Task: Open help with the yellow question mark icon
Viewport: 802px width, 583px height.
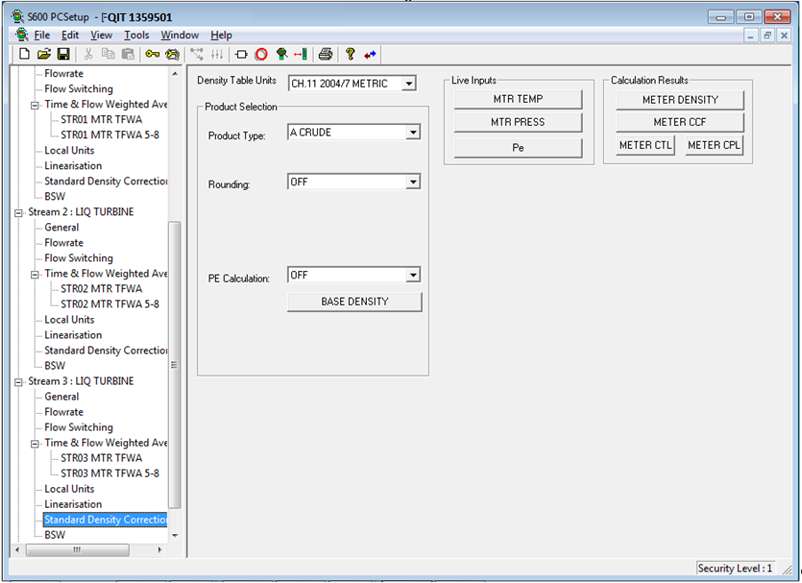Action: click(350, 54)
